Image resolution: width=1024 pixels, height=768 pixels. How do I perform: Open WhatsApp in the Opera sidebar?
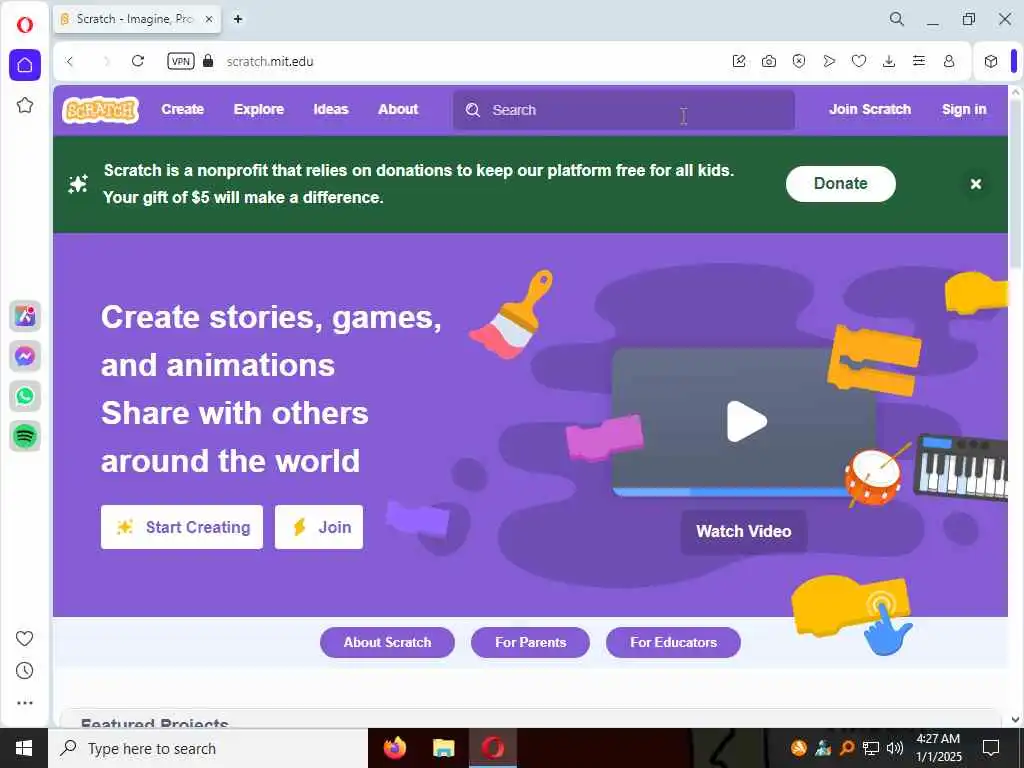click(25, 396)
